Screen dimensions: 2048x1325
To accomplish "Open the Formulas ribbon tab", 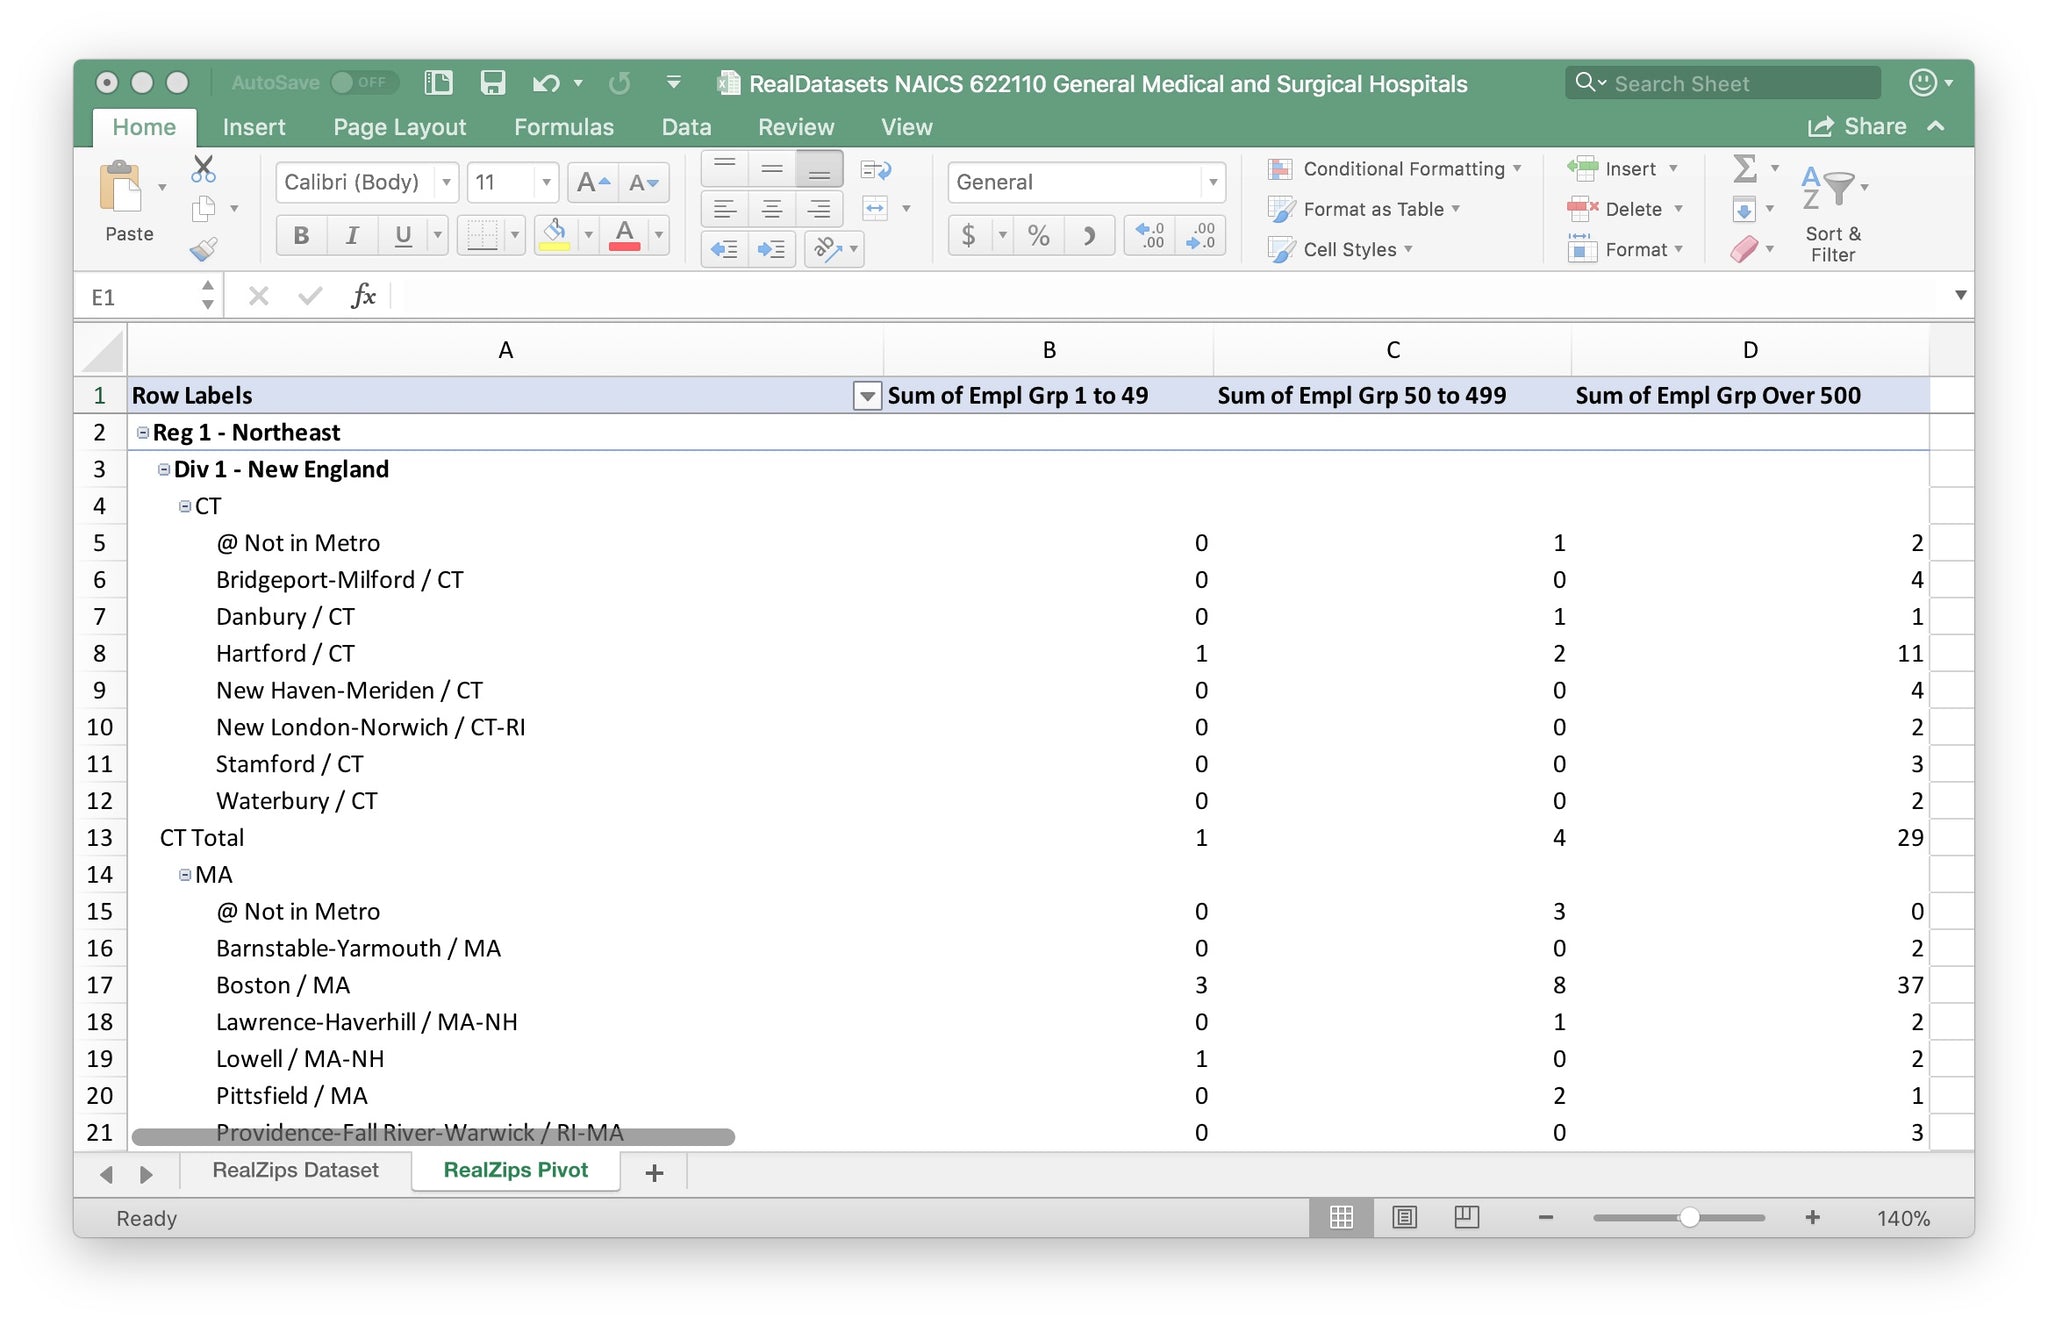I will [563, 127].
